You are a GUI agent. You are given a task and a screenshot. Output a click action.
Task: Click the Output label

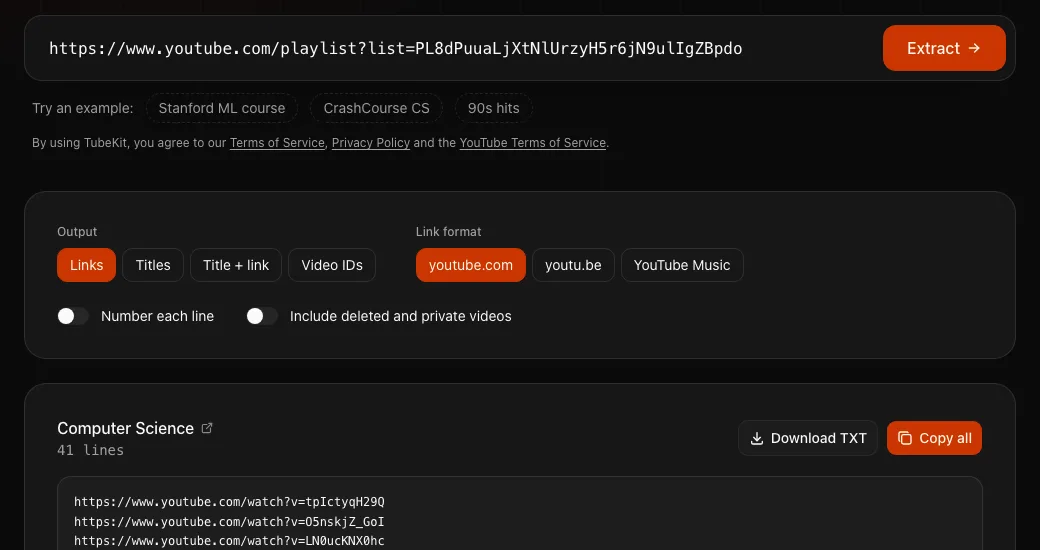[77, 232]
